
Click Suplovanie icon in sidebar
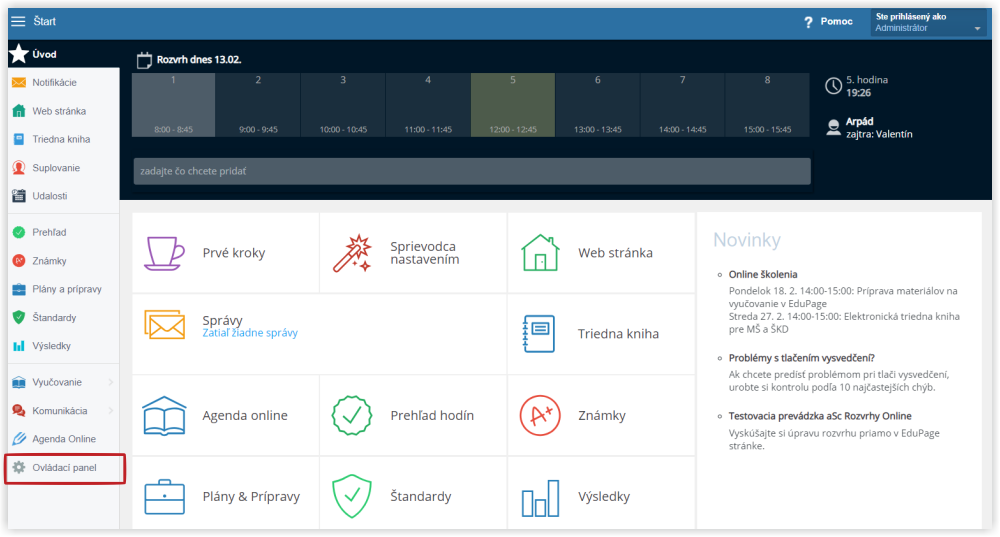tap(19, 168)
